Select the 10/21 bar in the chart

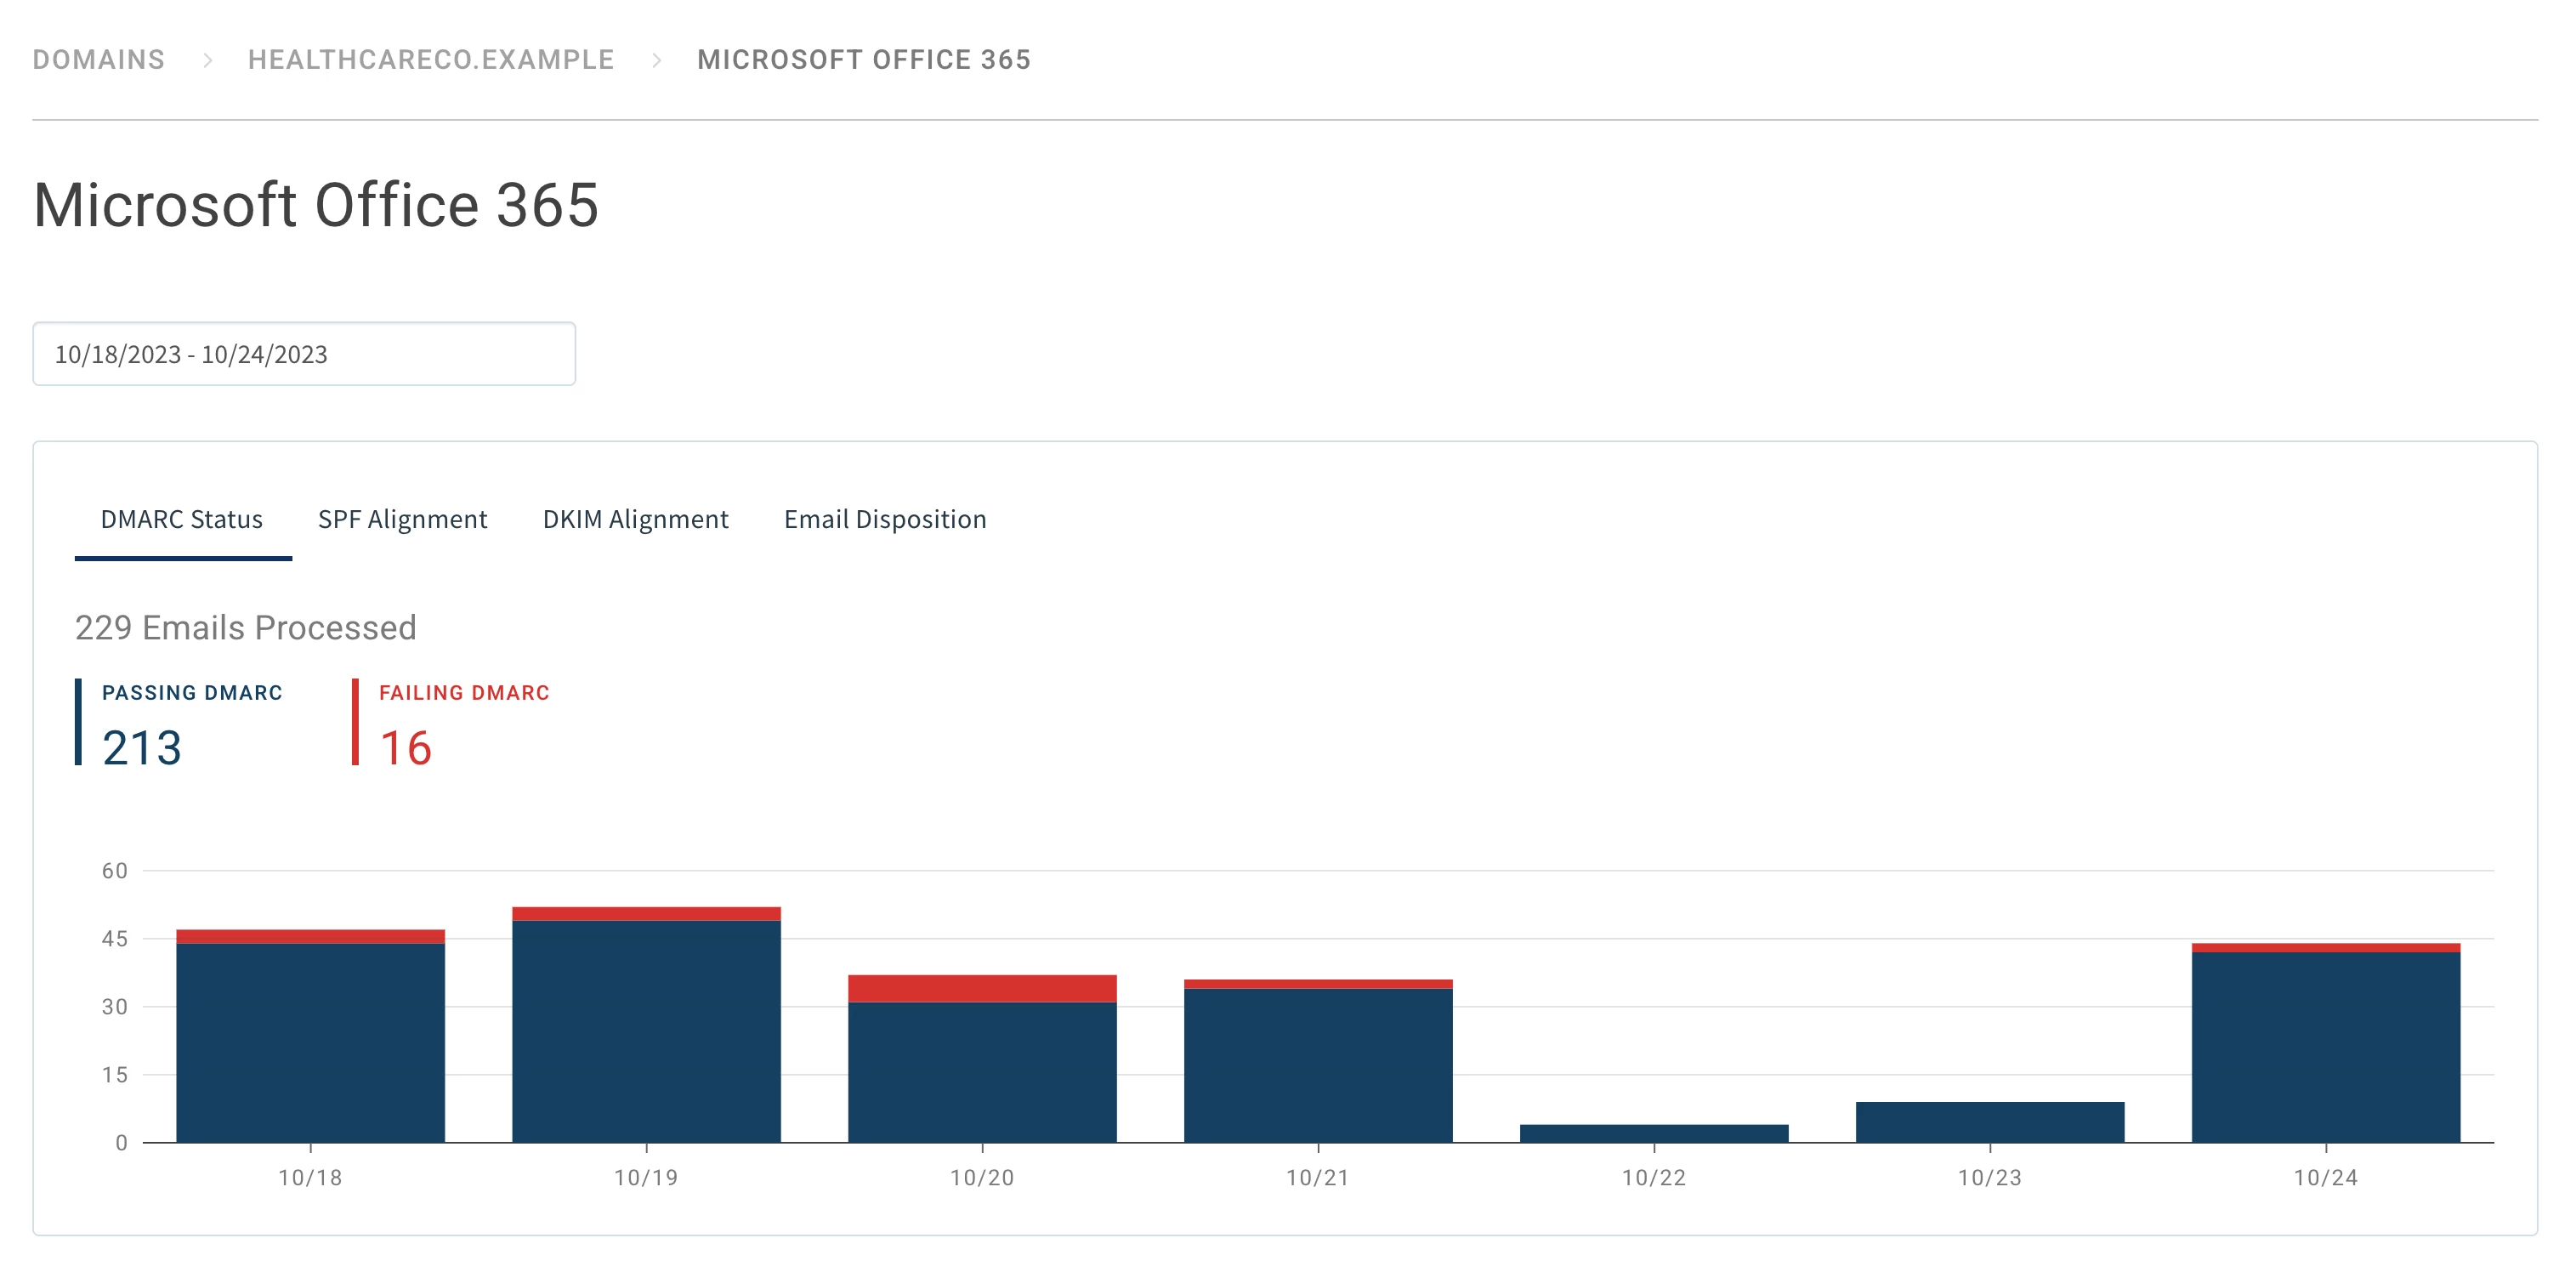[x=1317, y=1064]
